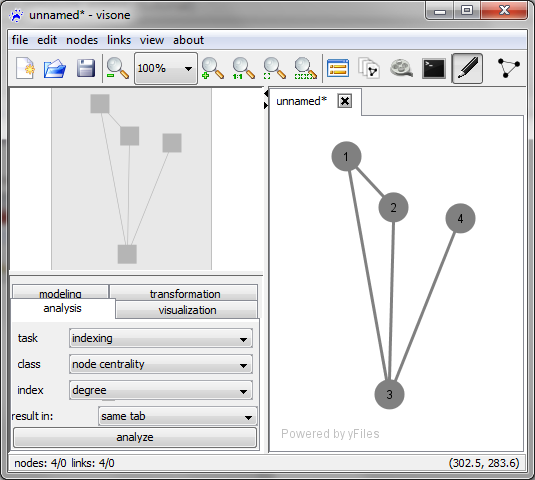Expand the 100% zoom level dropdown
535x480 pixels.
click(x=166, y=68)
